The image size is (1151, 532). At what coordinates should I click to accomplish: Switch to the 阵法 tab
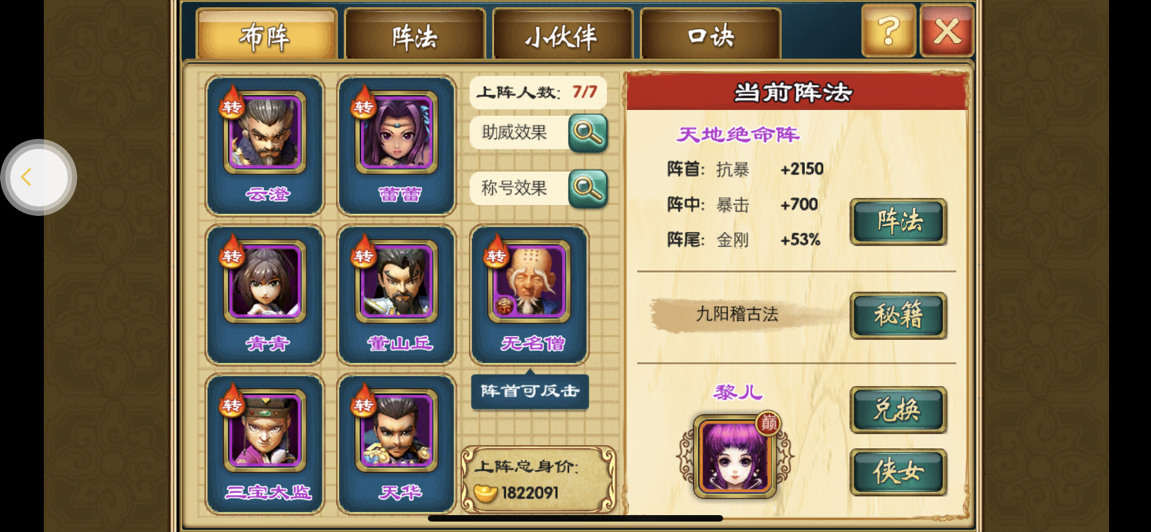coord(415,34)
